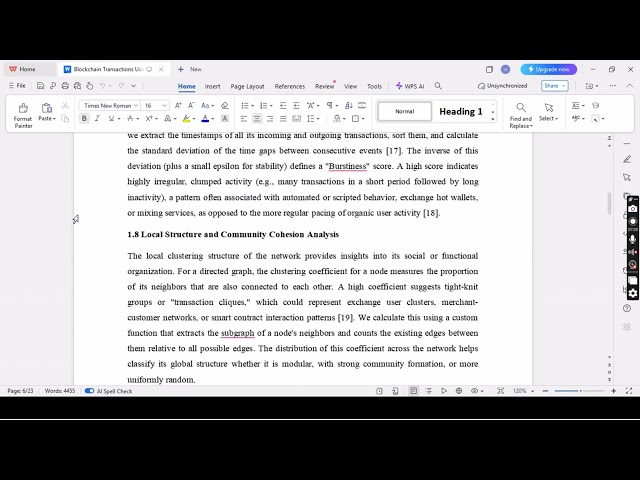640x480 pixels.
Task: Click the Cut scissors icon
Action: (x=65, y=105)
